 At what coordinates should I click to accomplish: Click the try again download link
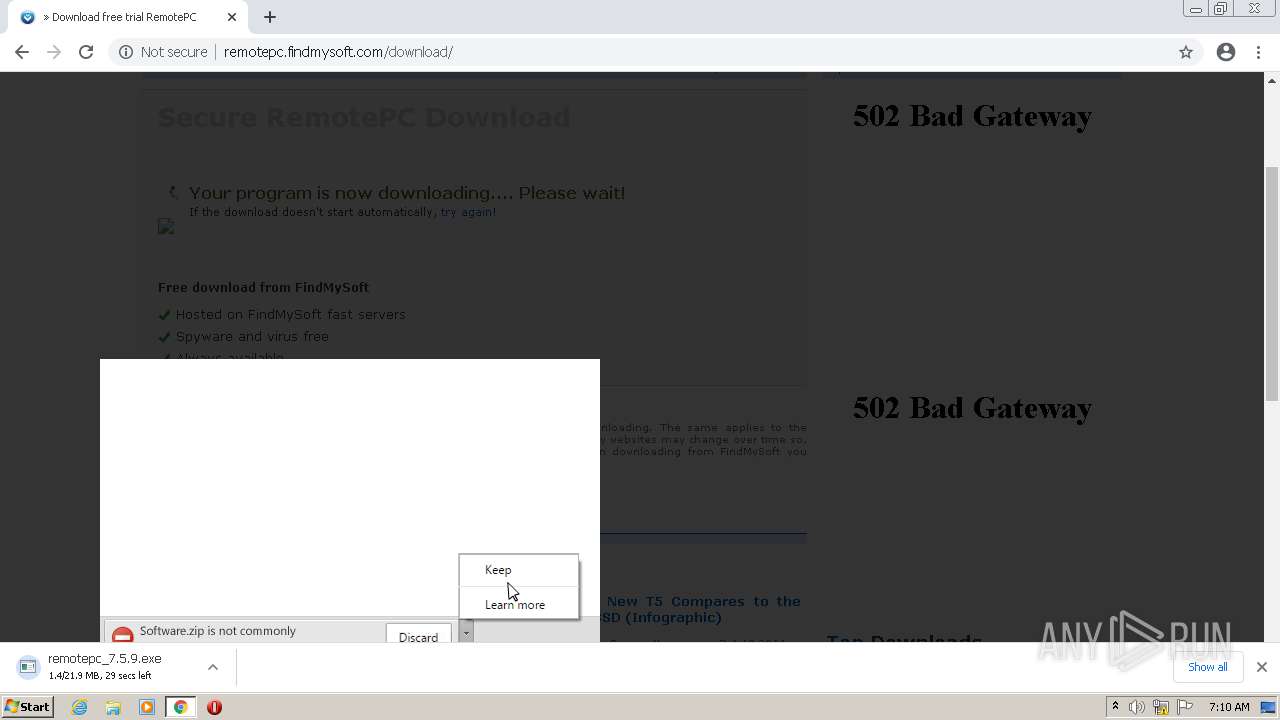[468, 212]
